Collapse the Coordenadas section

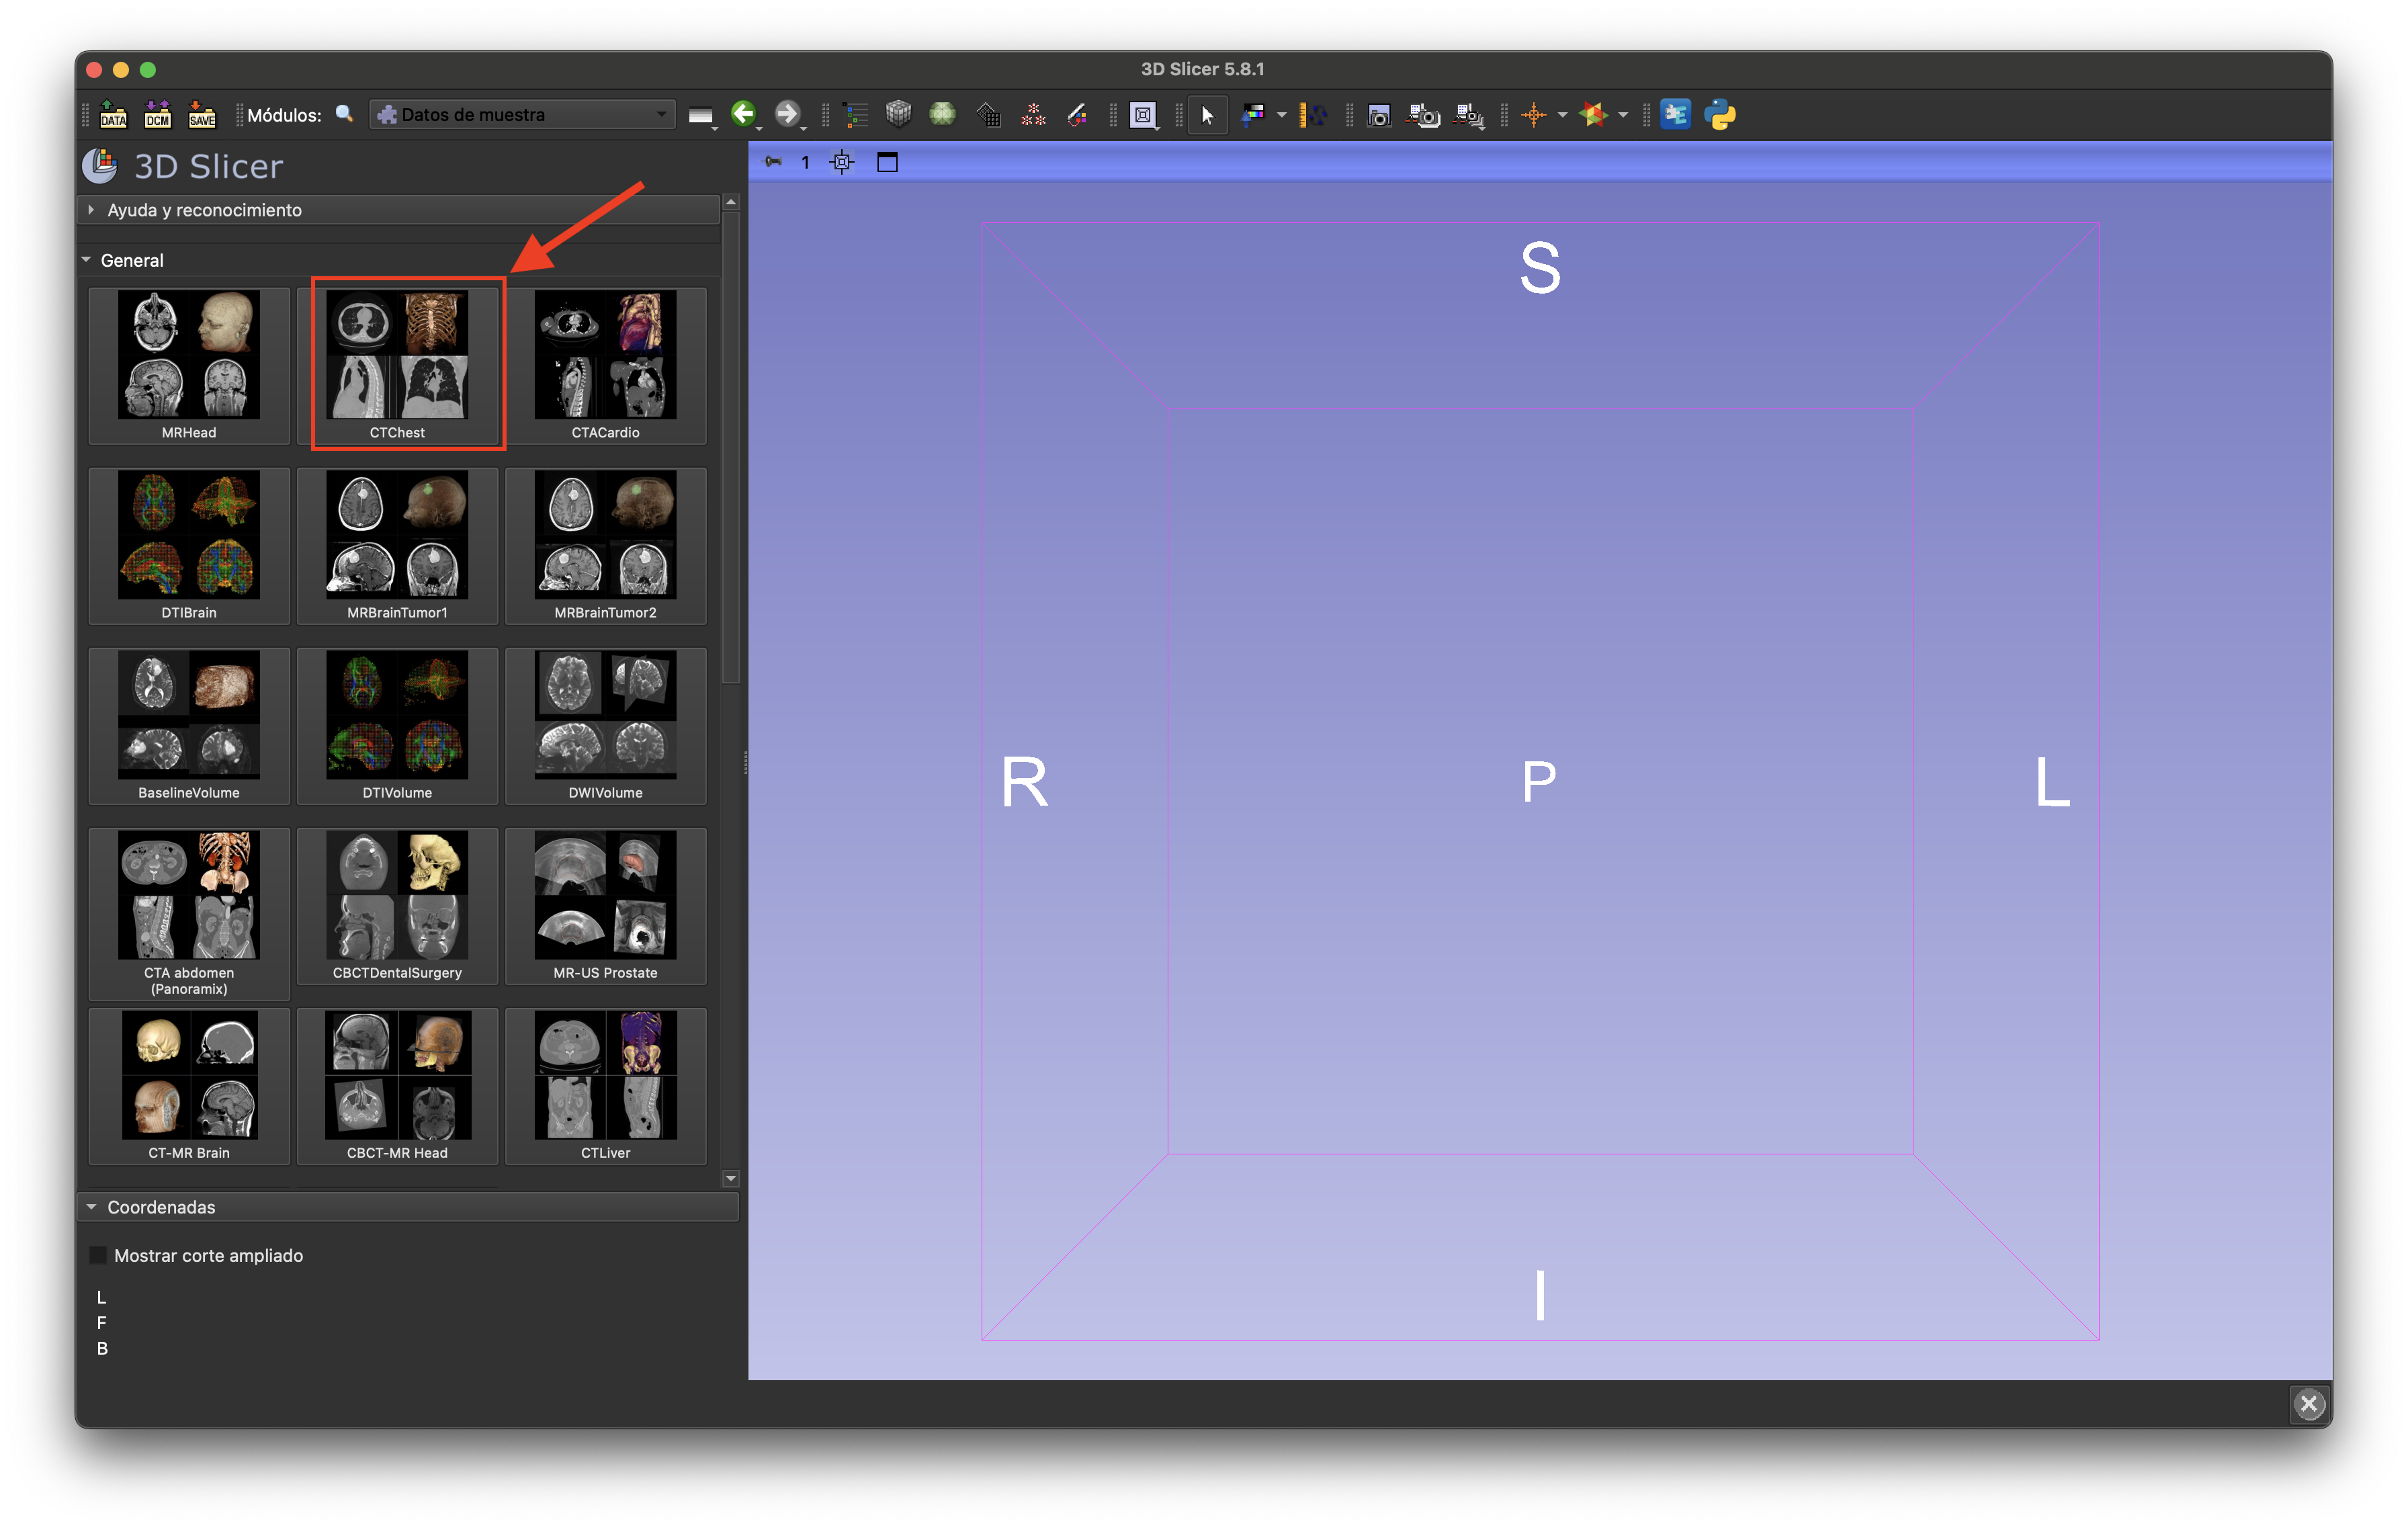pyautogui.click(x=161, y=1207)
